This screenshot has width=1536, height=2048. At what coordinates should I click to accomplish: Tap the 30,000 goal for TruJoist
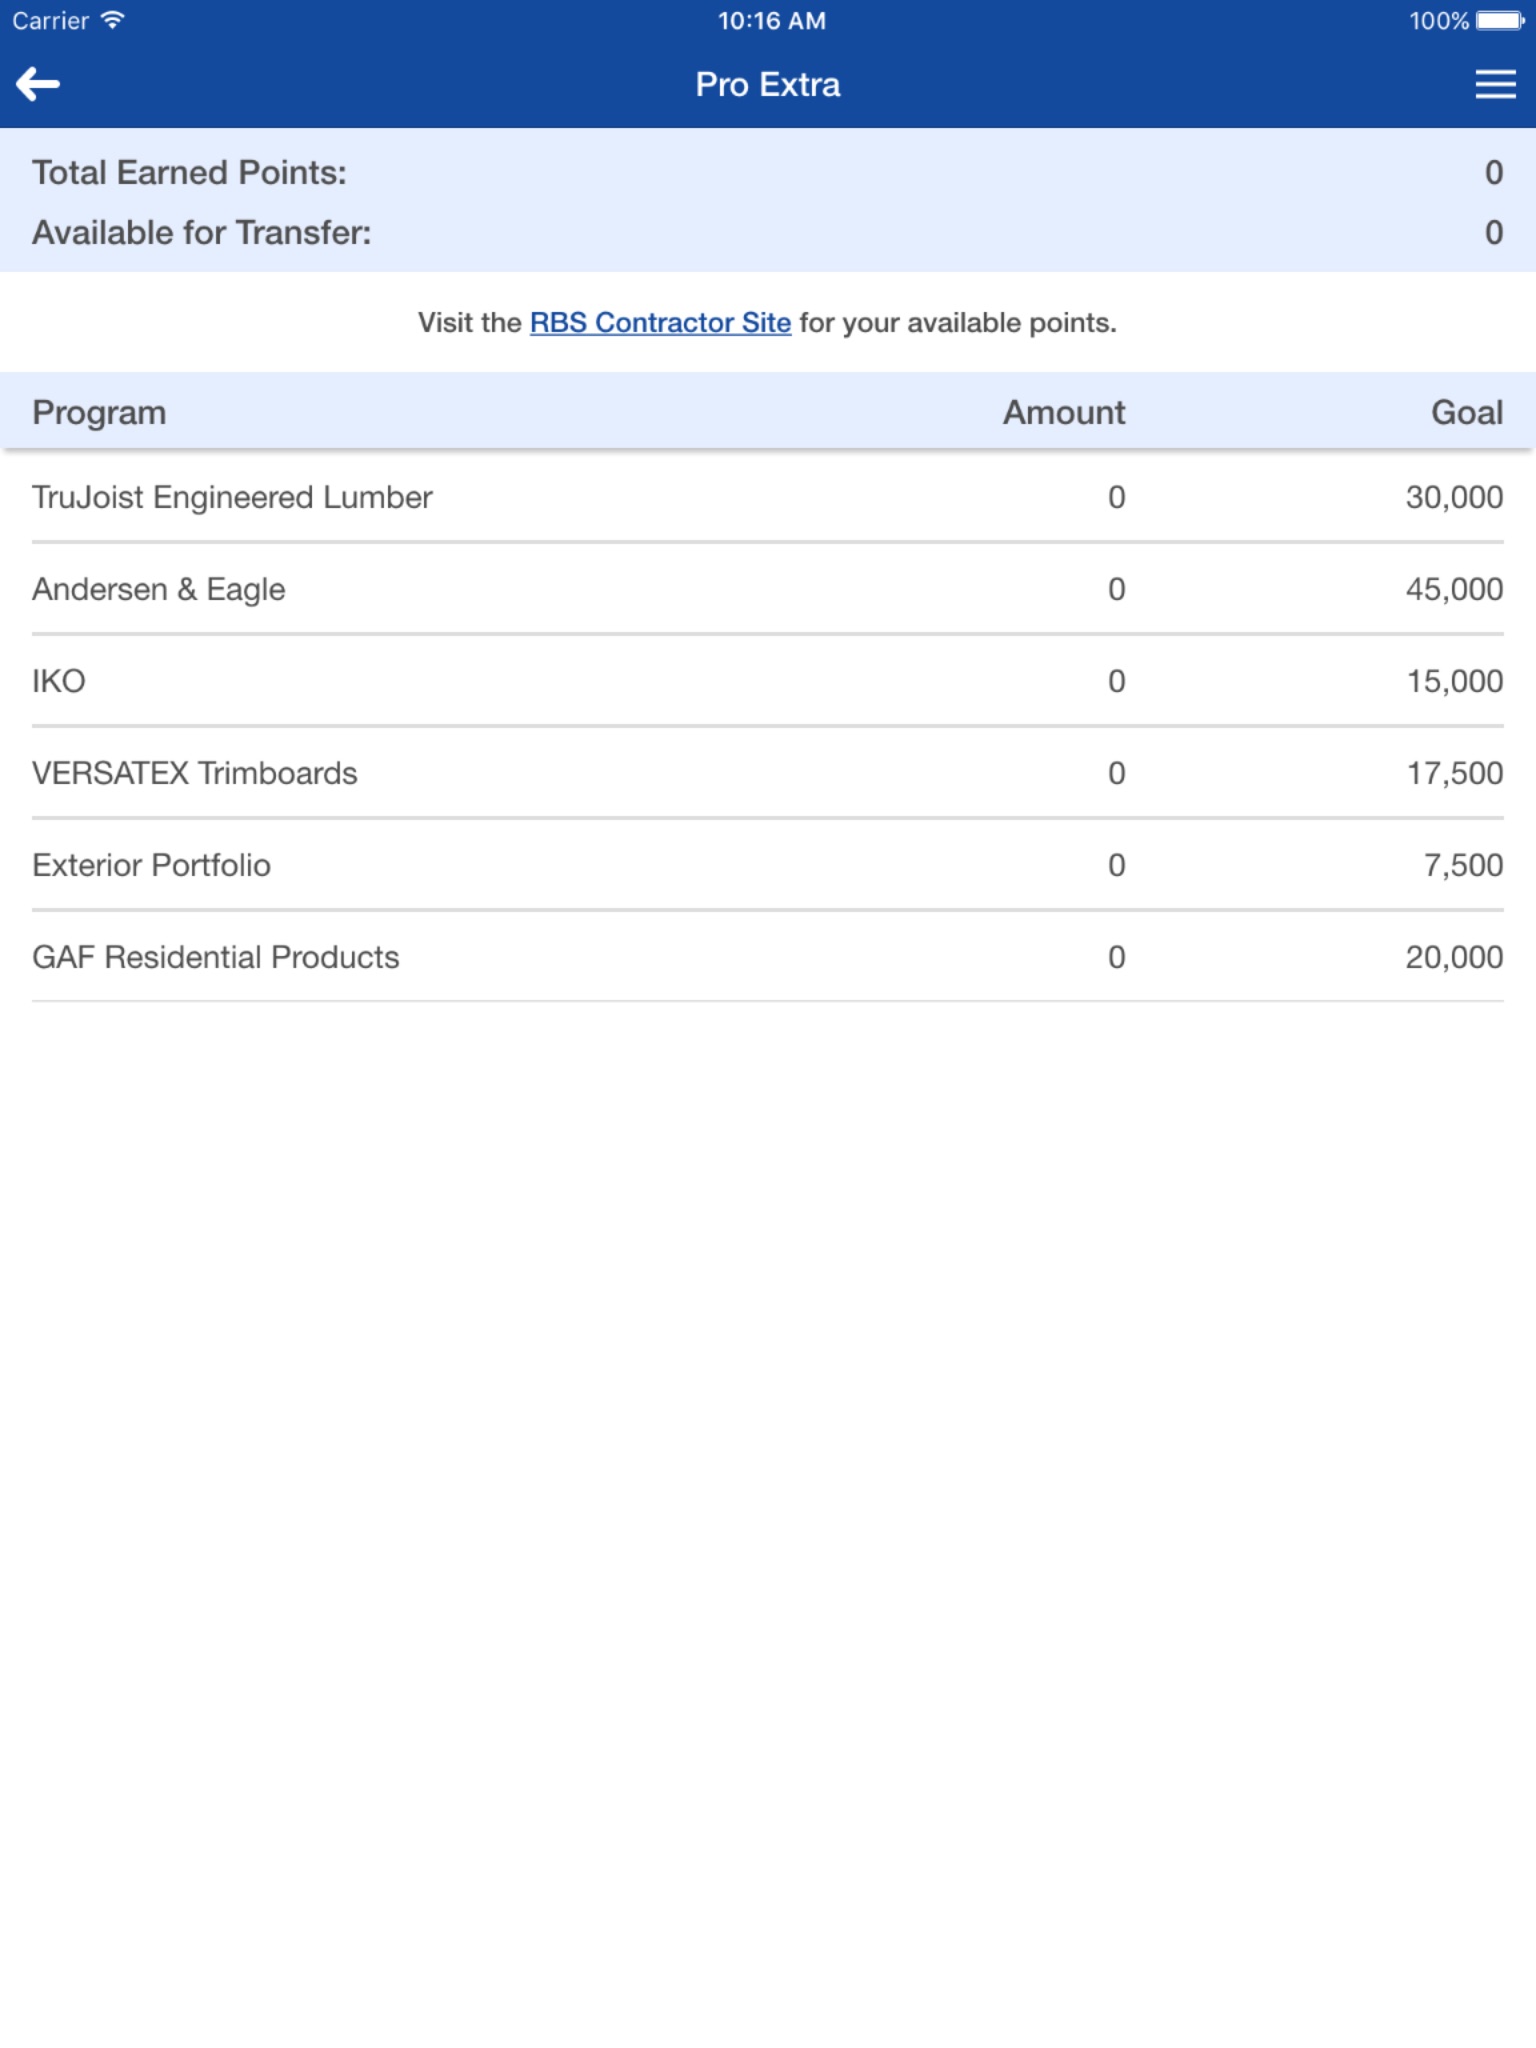tap(1454, 498)
